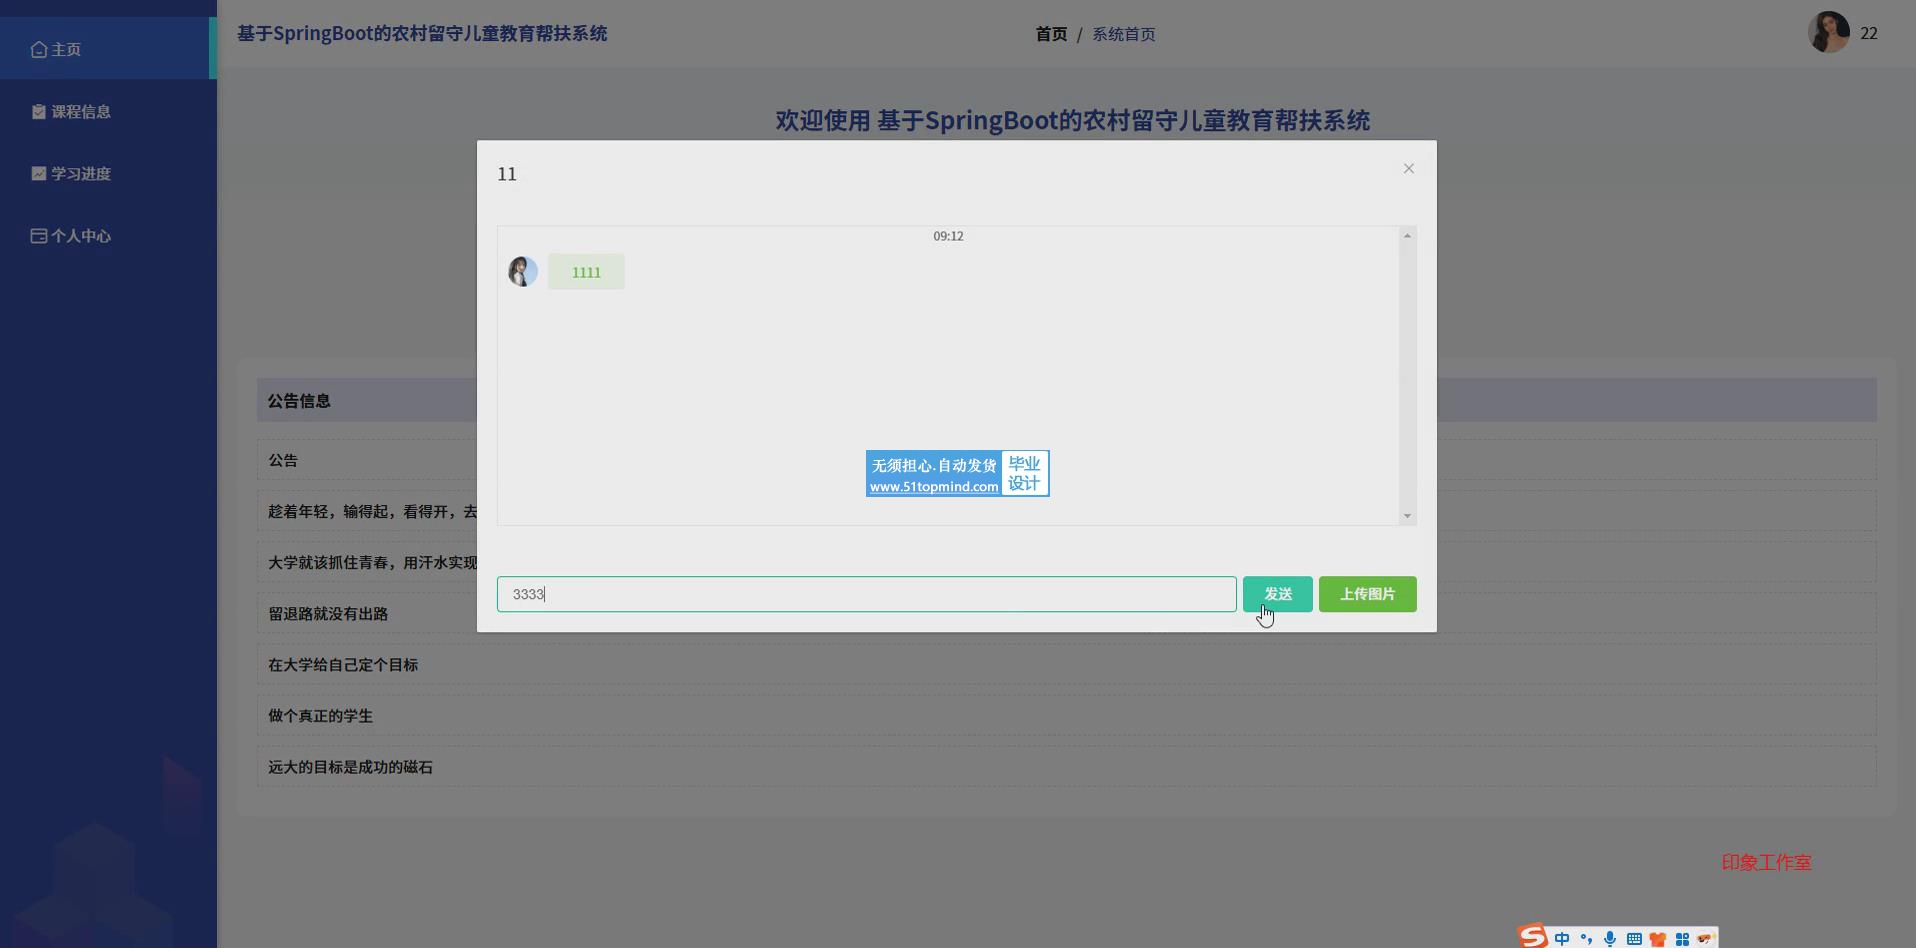Open 课程信息 in the sidebar
Image resolution: width=1916 pixels, height=948 pixels.
pyautogui.click(x=80, y=112)
